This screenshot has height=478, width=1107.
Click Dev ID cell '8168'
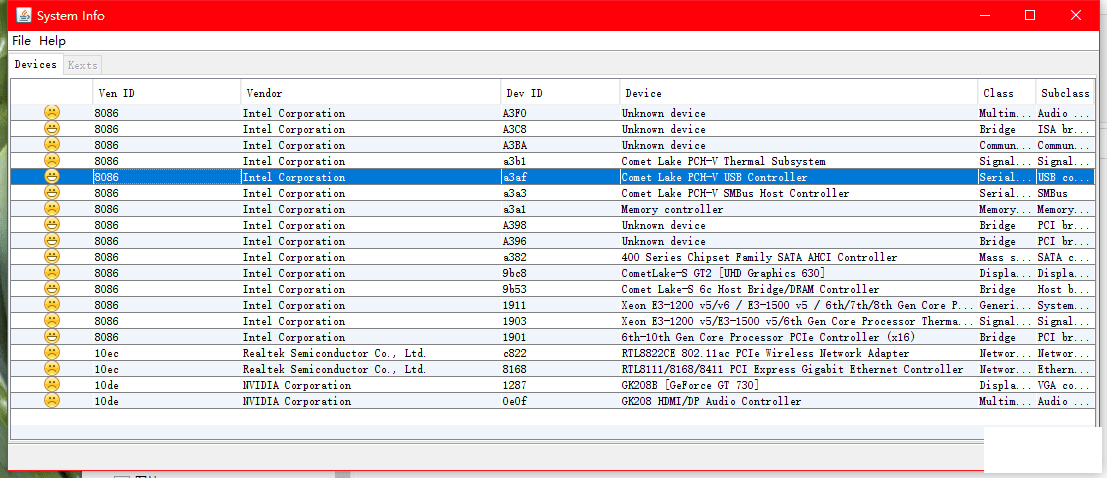[x=561, y=369]
